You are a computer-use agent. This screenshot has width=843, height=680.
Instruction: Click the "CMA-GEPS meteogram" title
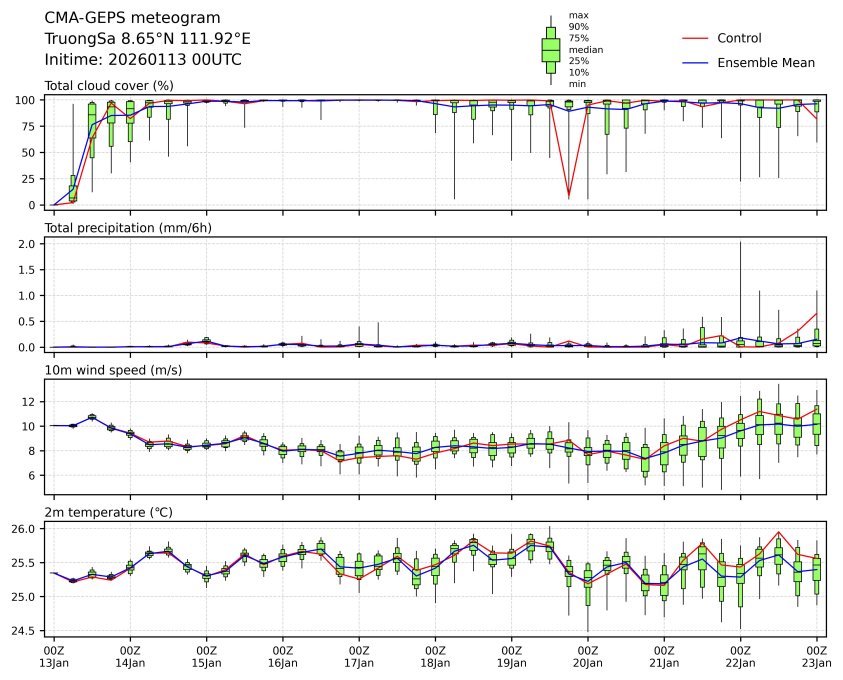pos(127,18)
